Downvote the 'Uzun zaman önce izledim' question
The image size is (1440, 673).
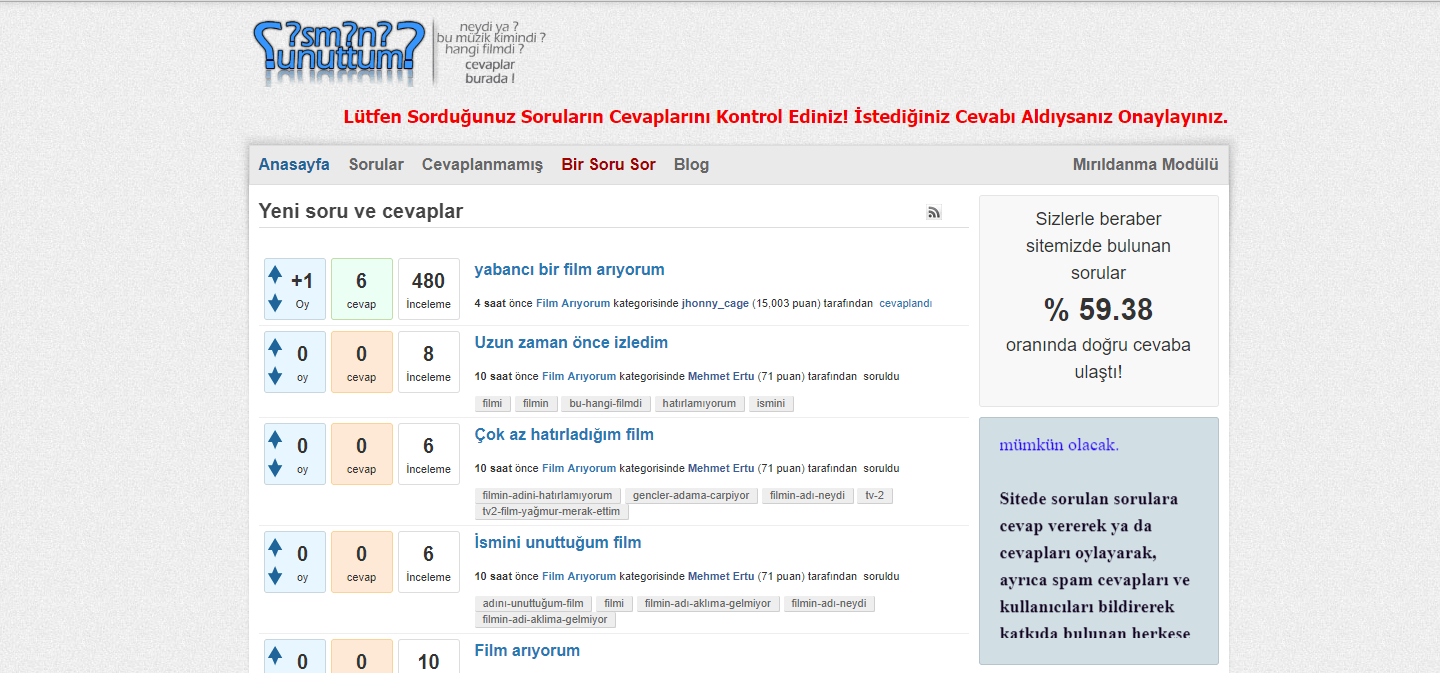pos(275,376)
